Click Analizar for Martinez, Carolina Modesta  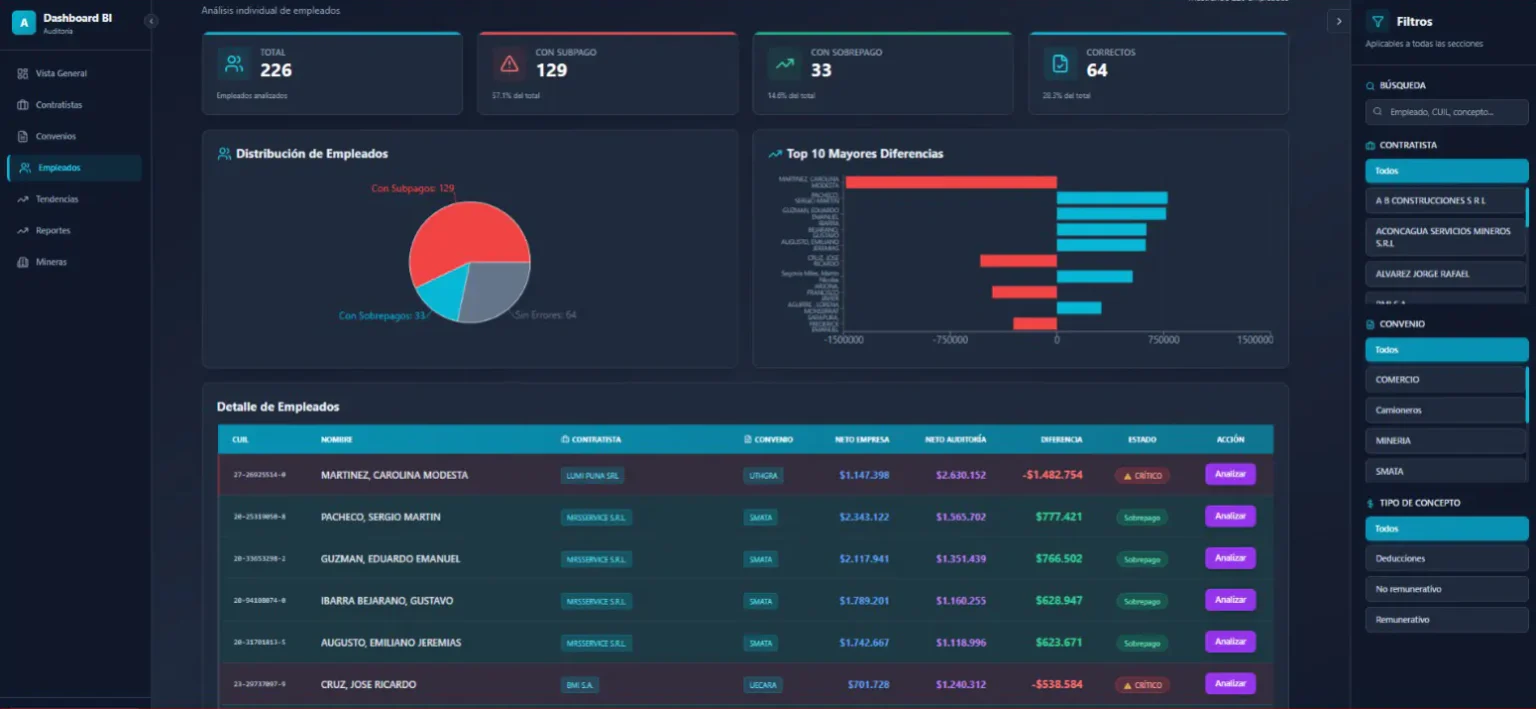[x=1230, y=475]
